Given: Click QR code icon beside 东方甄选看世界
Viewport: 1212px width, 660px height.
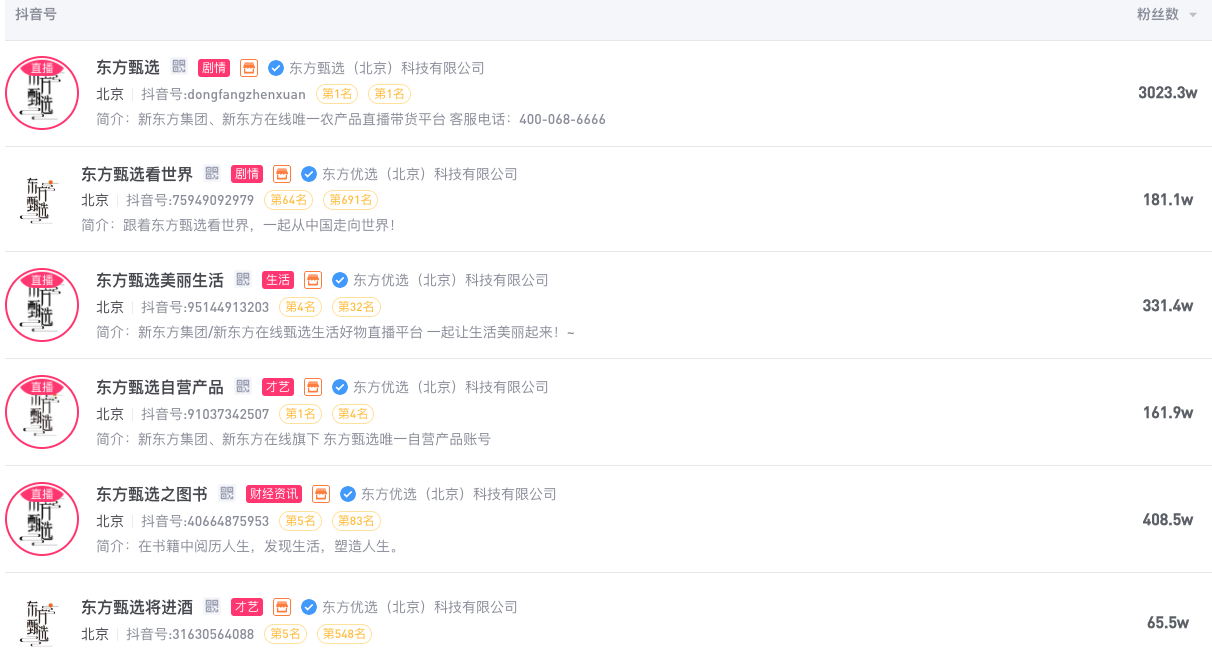Looking at the screenshot, I should pyautogui.click(x=212, y=173).
